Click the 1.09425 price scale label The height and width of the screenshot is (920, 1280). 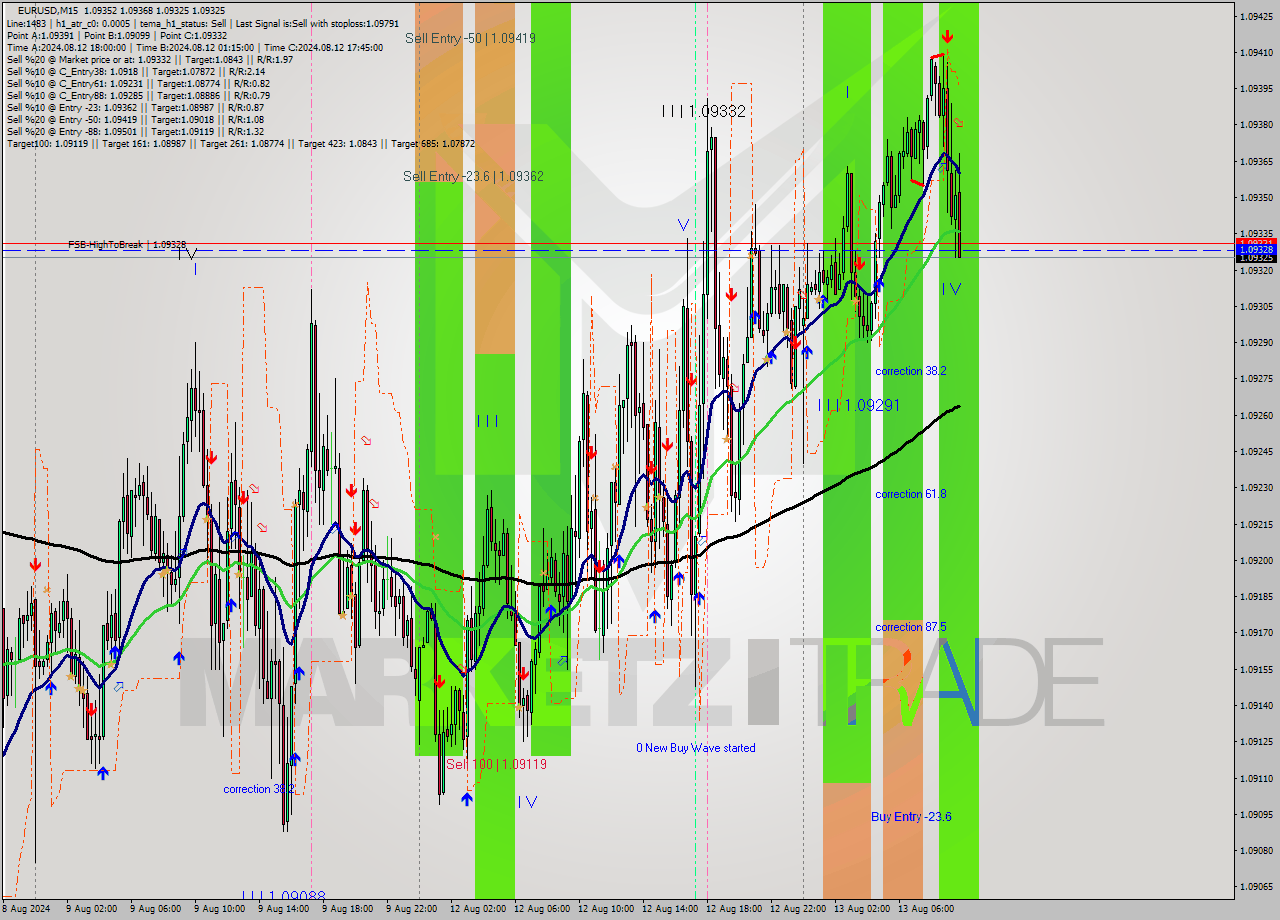coord(1256,16)
